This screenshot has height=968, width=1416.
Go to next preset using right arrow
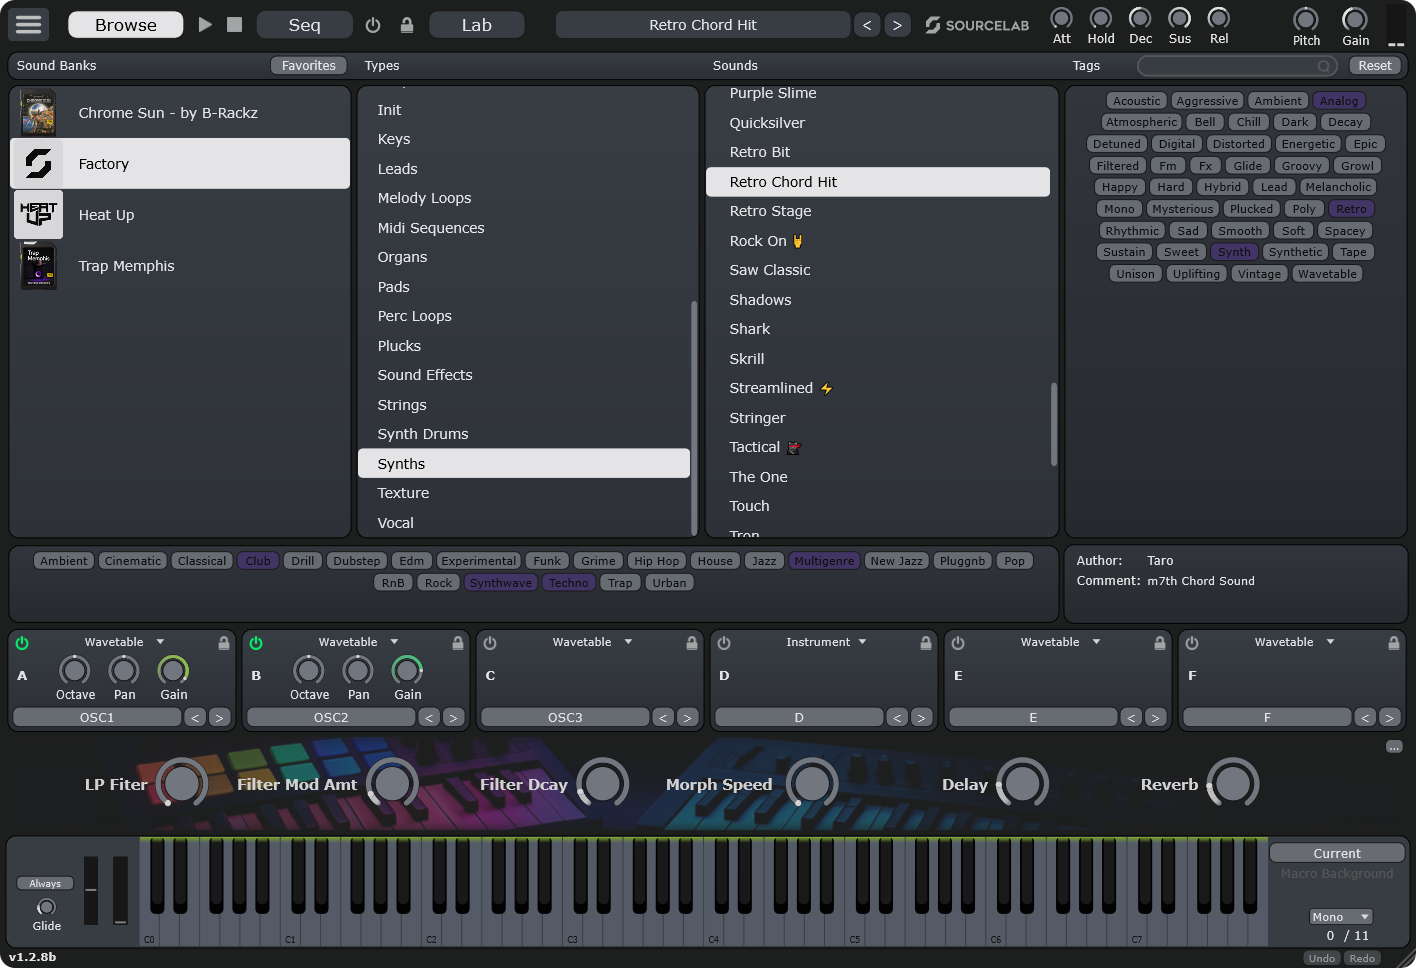tap(897, 25)
